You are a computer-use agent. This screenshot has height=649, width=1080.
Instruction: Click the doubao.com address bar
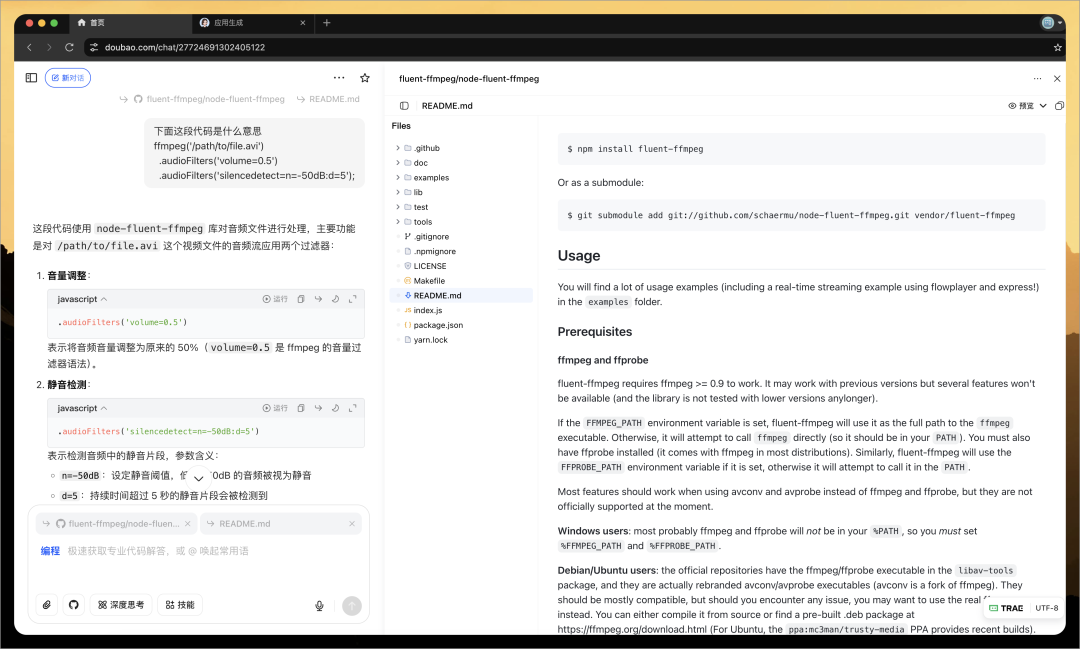(x=572, y=48)
